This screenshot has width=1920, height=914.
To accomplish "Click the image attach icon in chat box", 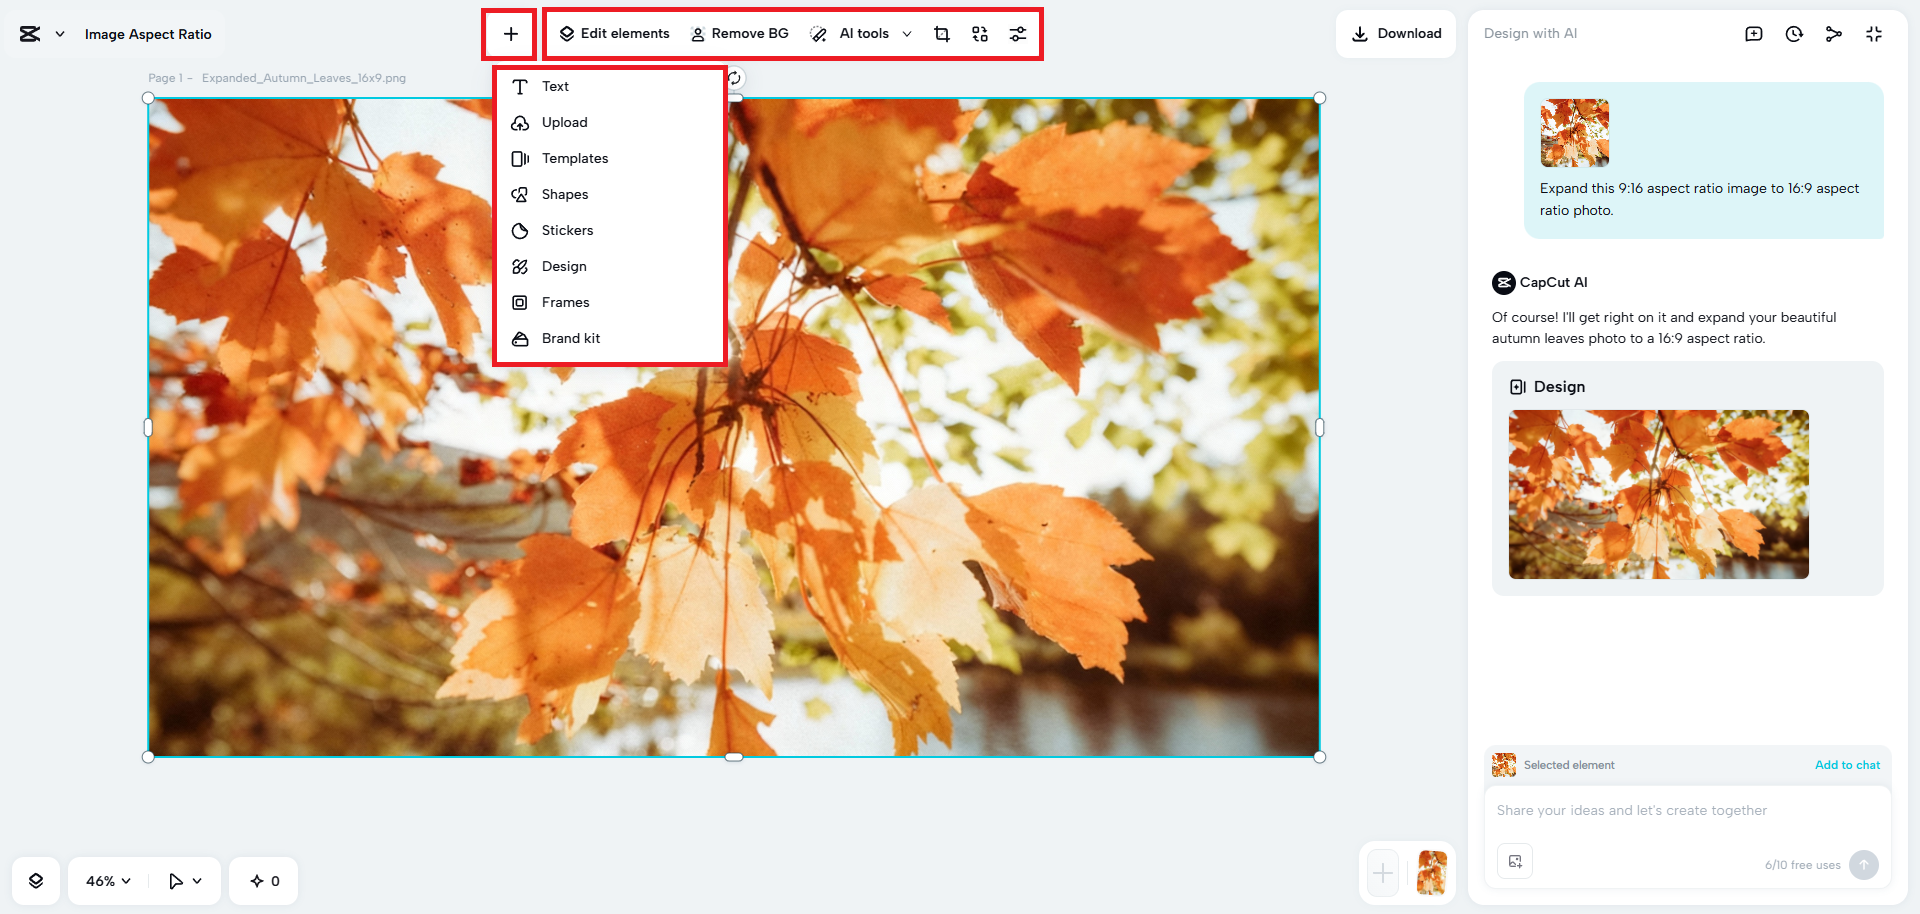I will pos(1515,861).
